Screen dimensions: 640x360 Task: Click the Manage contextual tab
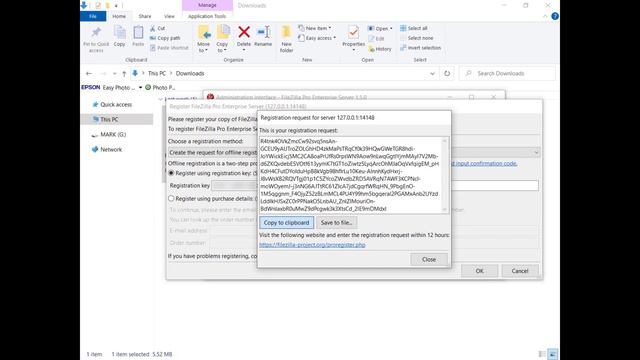[x=207, y=5]
